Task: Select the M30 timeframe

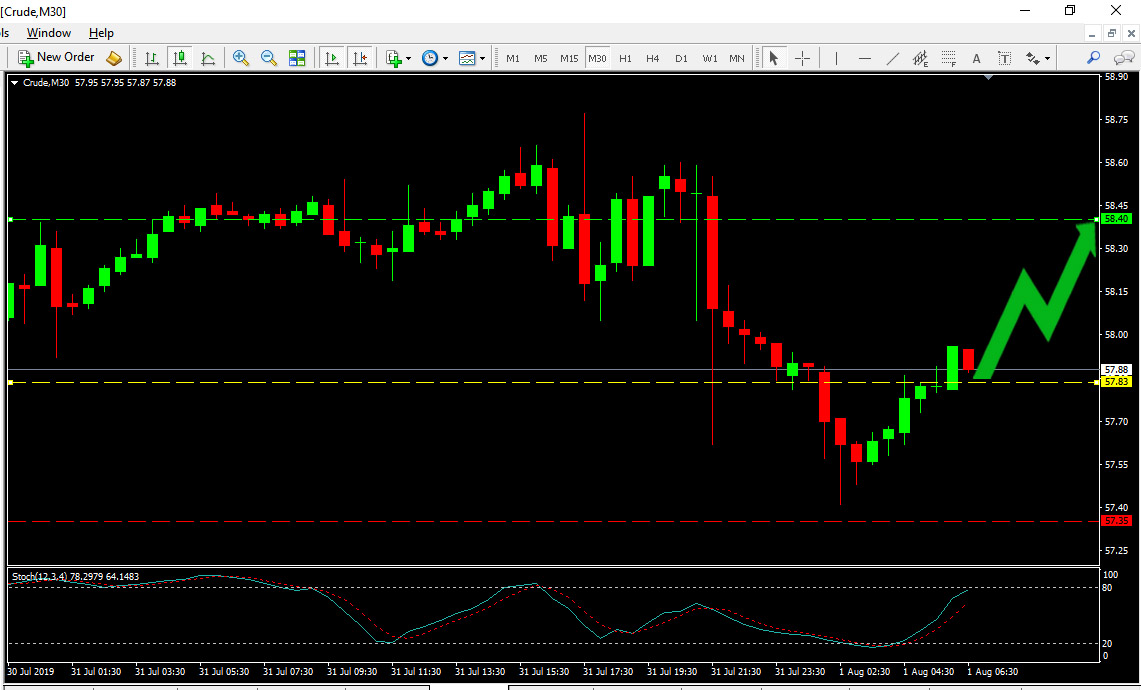Action: [597, 58]
